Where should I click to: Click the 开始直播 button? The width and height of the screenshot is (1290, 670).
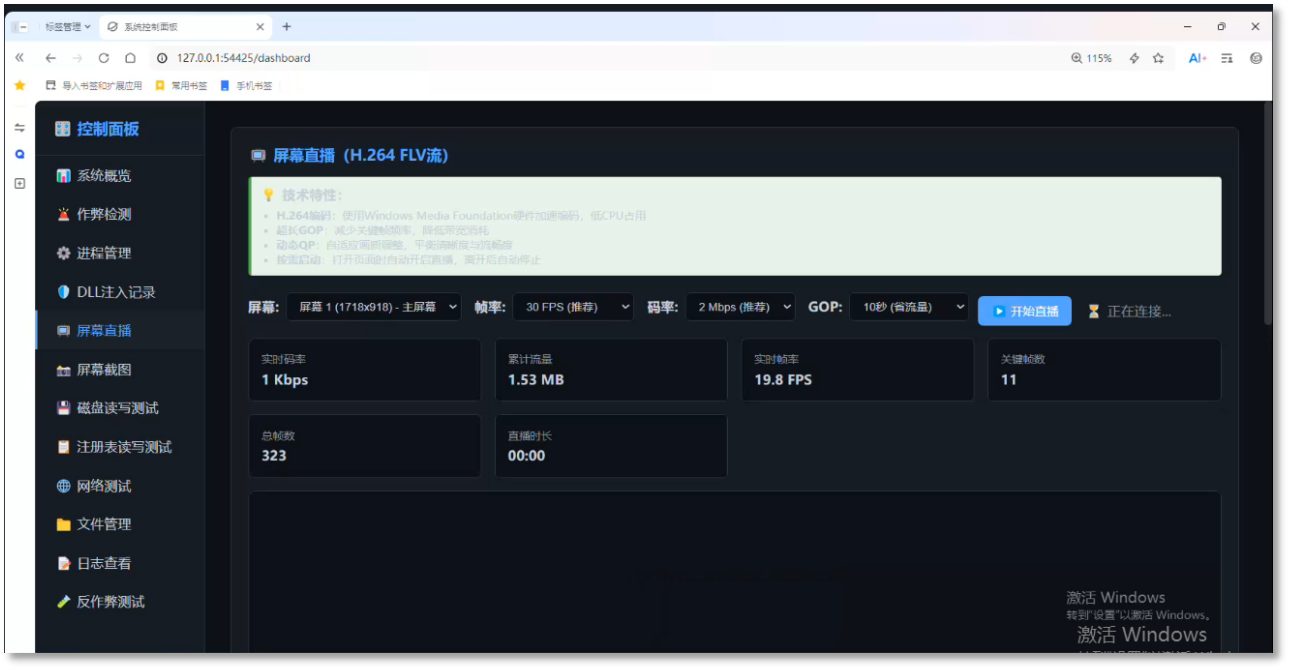tap(1025, 311)
